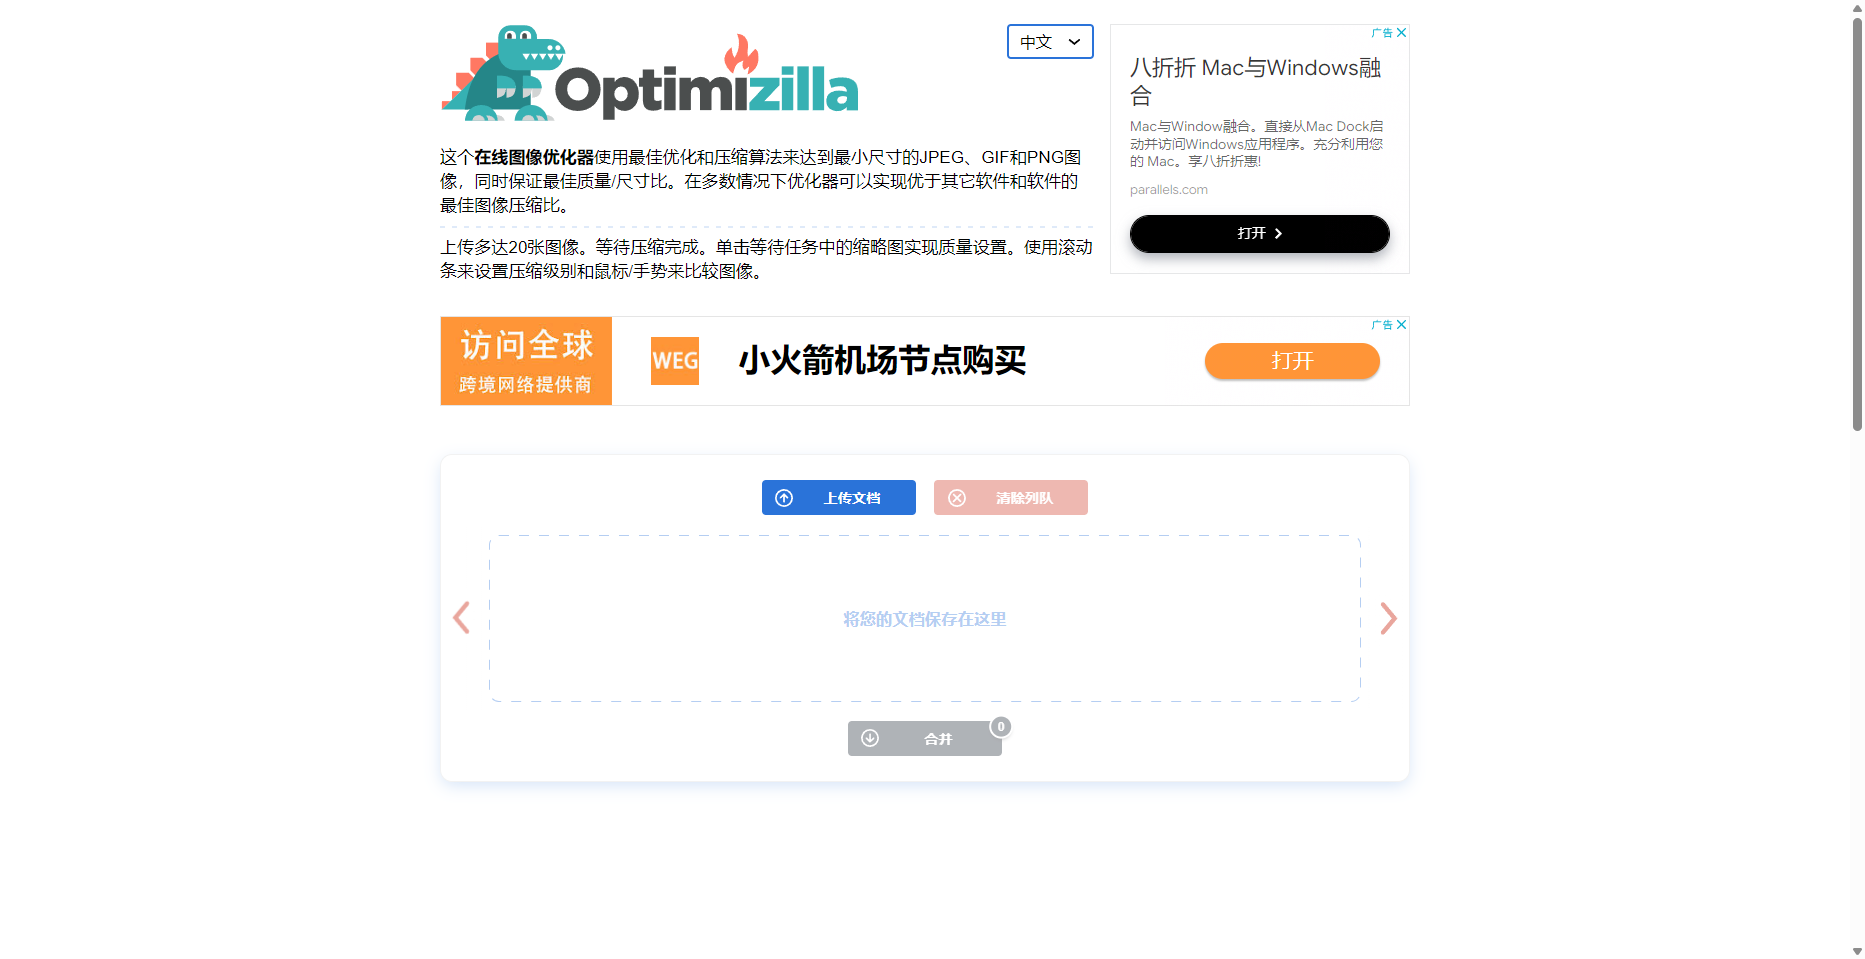The height and width of the screenshot is (959, 1865).
Task: Click the black 打开 button in Parallels ad
Action: (1260, 234)
